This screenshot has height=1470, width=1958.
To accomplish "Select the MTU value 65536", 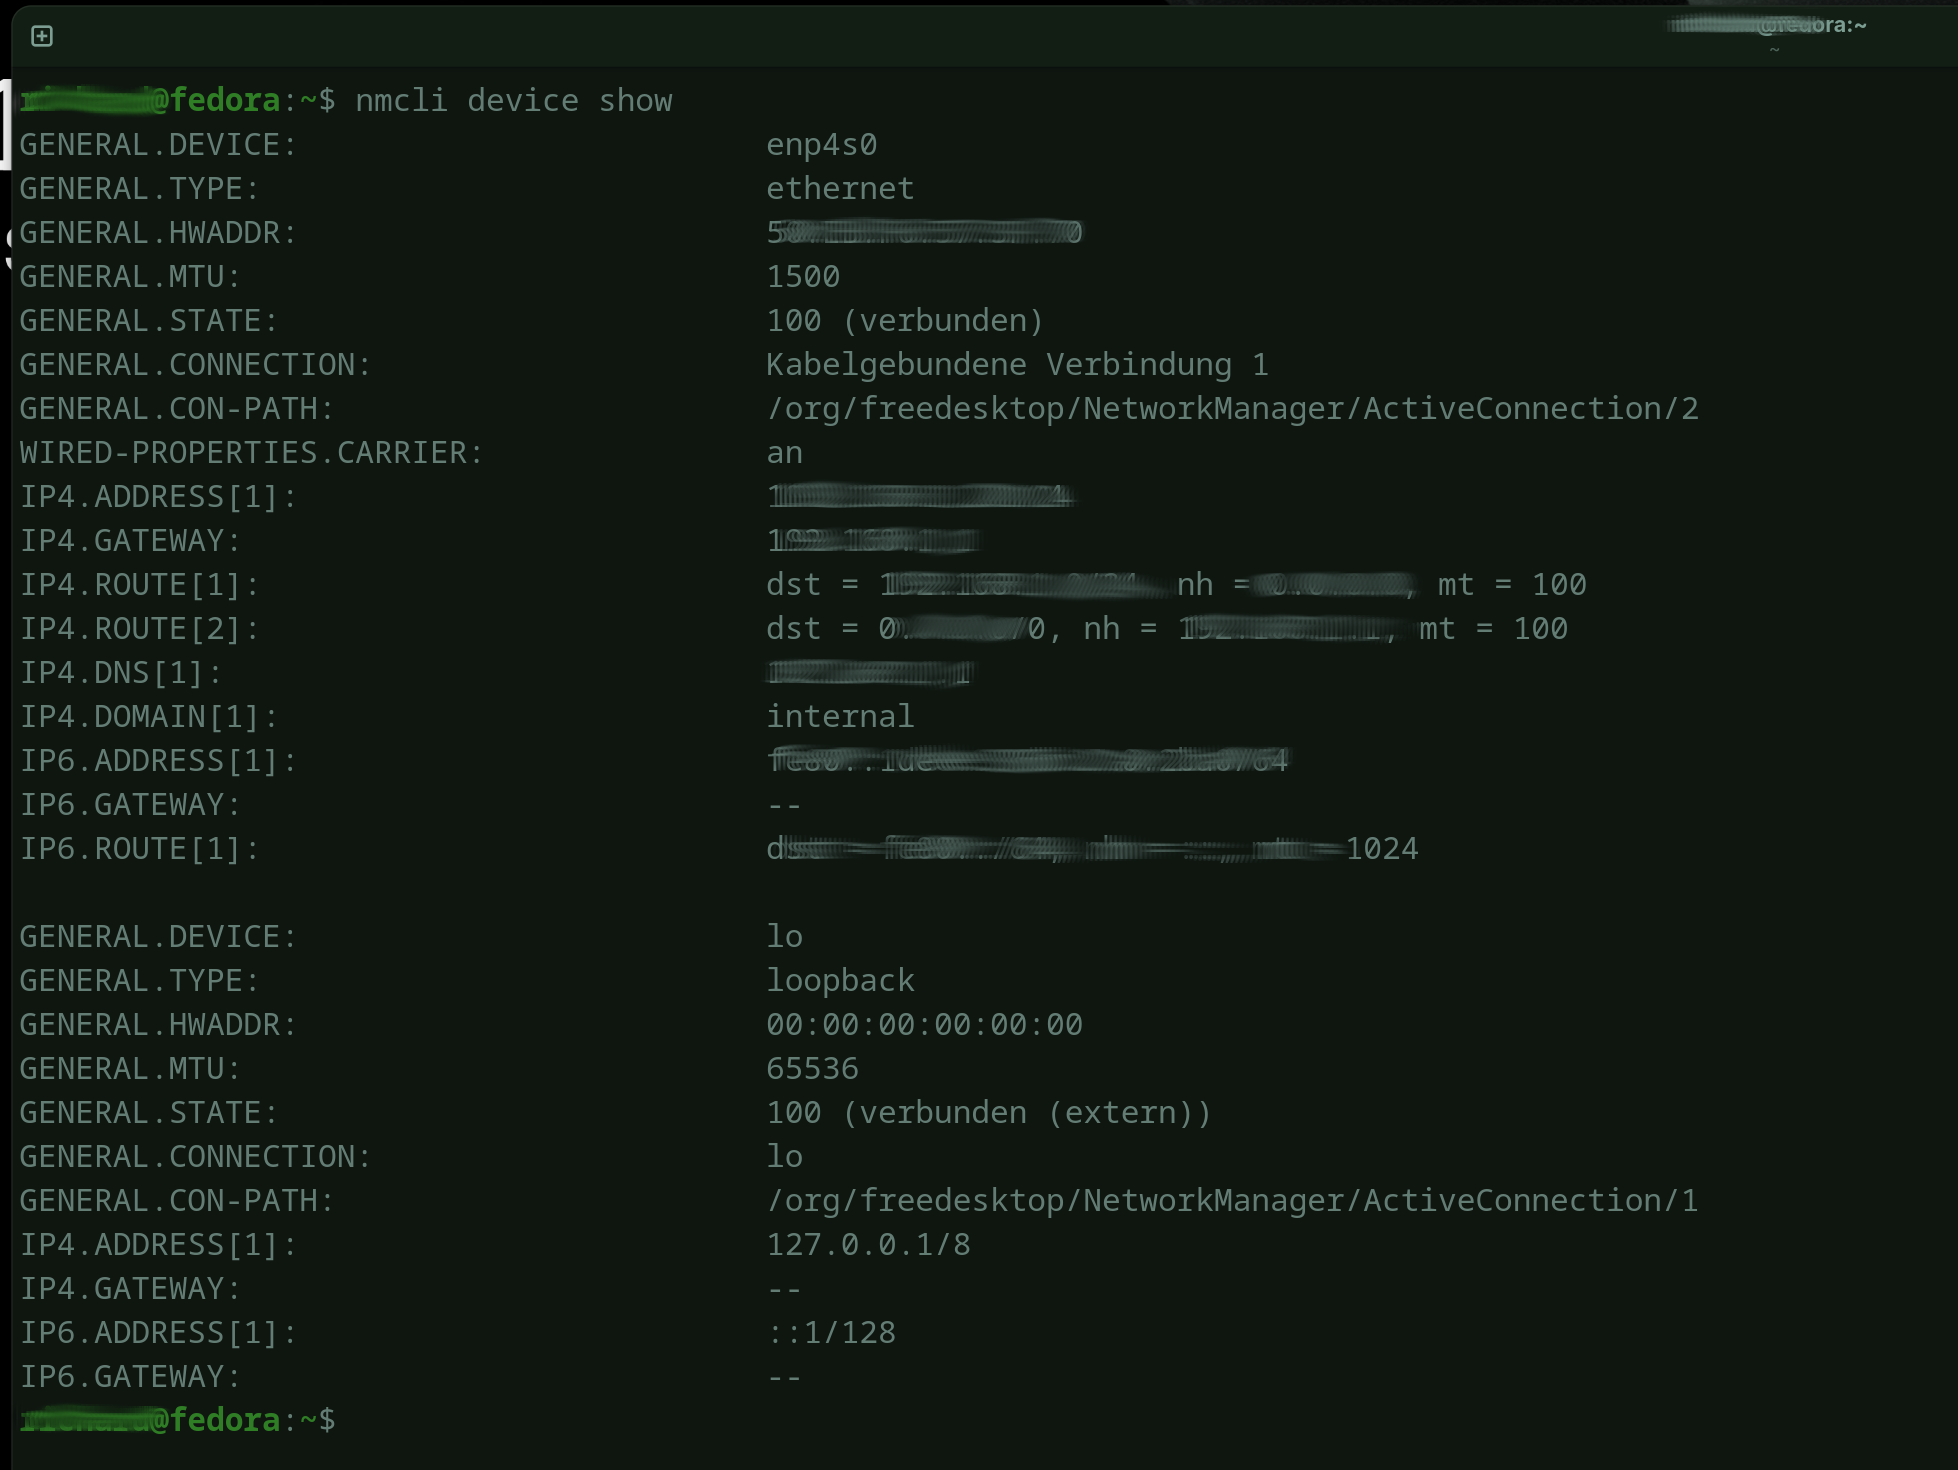I will 812,1069.
